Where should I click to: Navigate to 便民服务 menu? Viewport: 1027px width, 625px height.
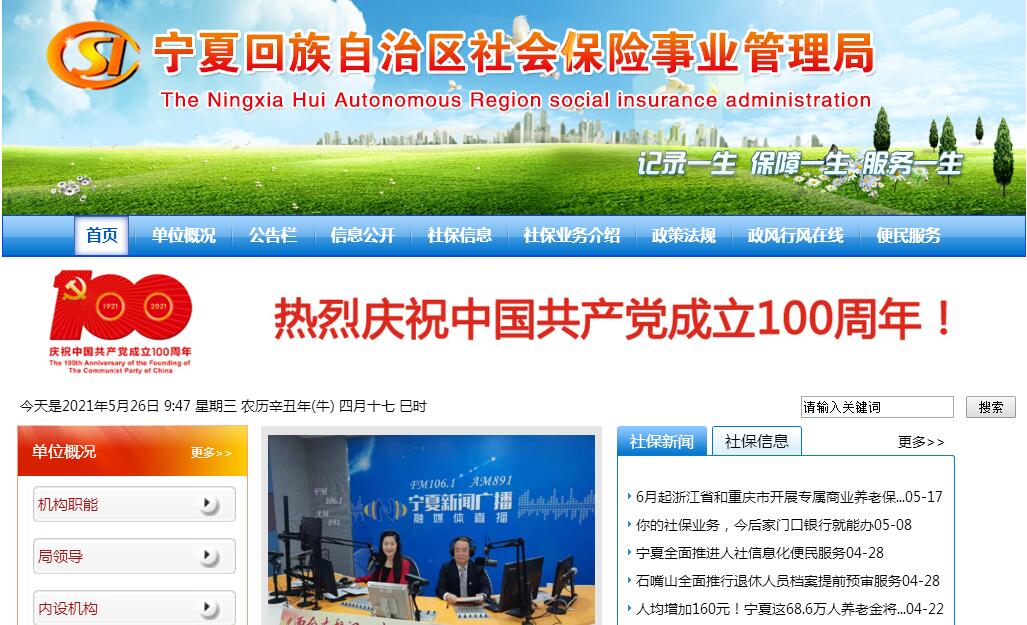click(908, 236)
